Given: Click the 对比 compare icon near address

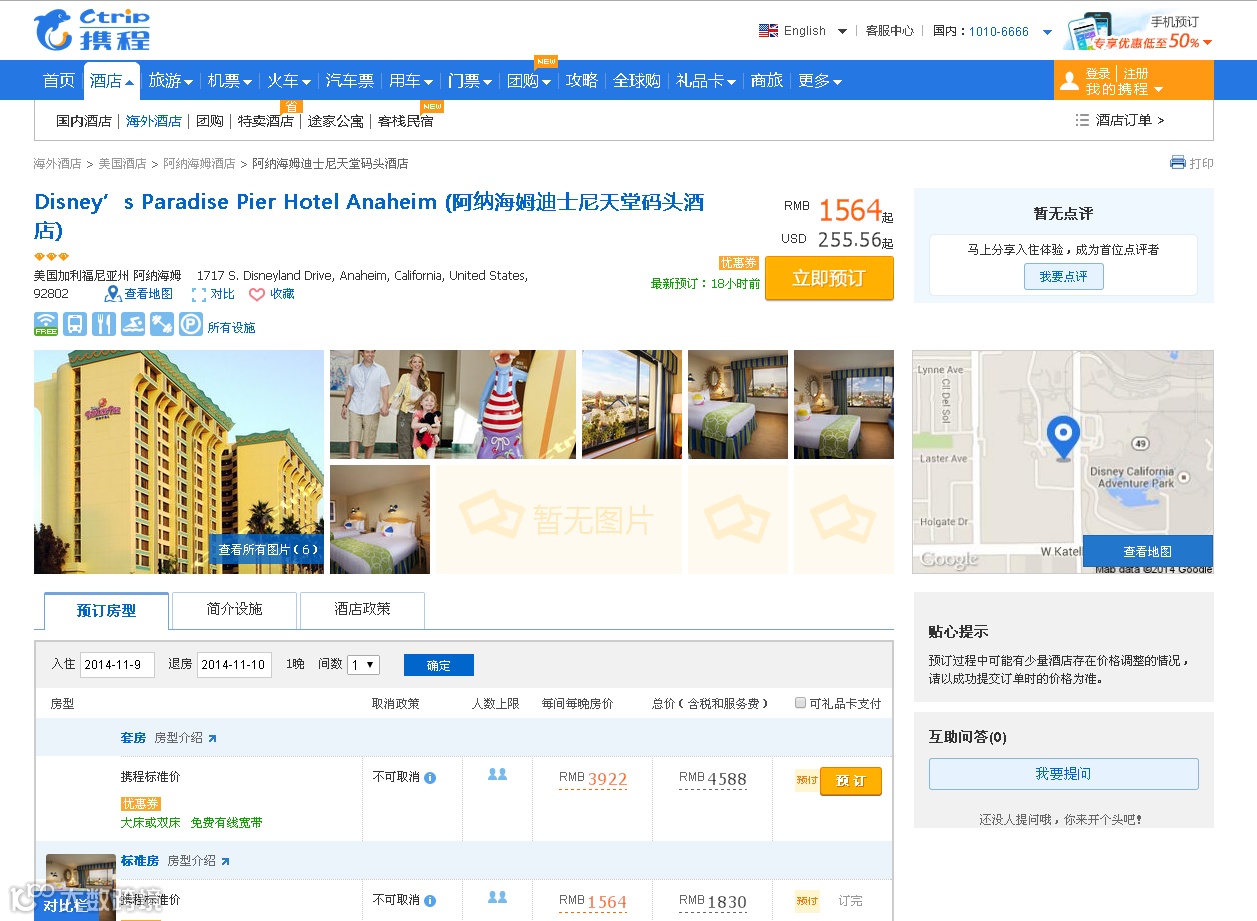Looking at the screenshot, I should click(x=199, y=294).
